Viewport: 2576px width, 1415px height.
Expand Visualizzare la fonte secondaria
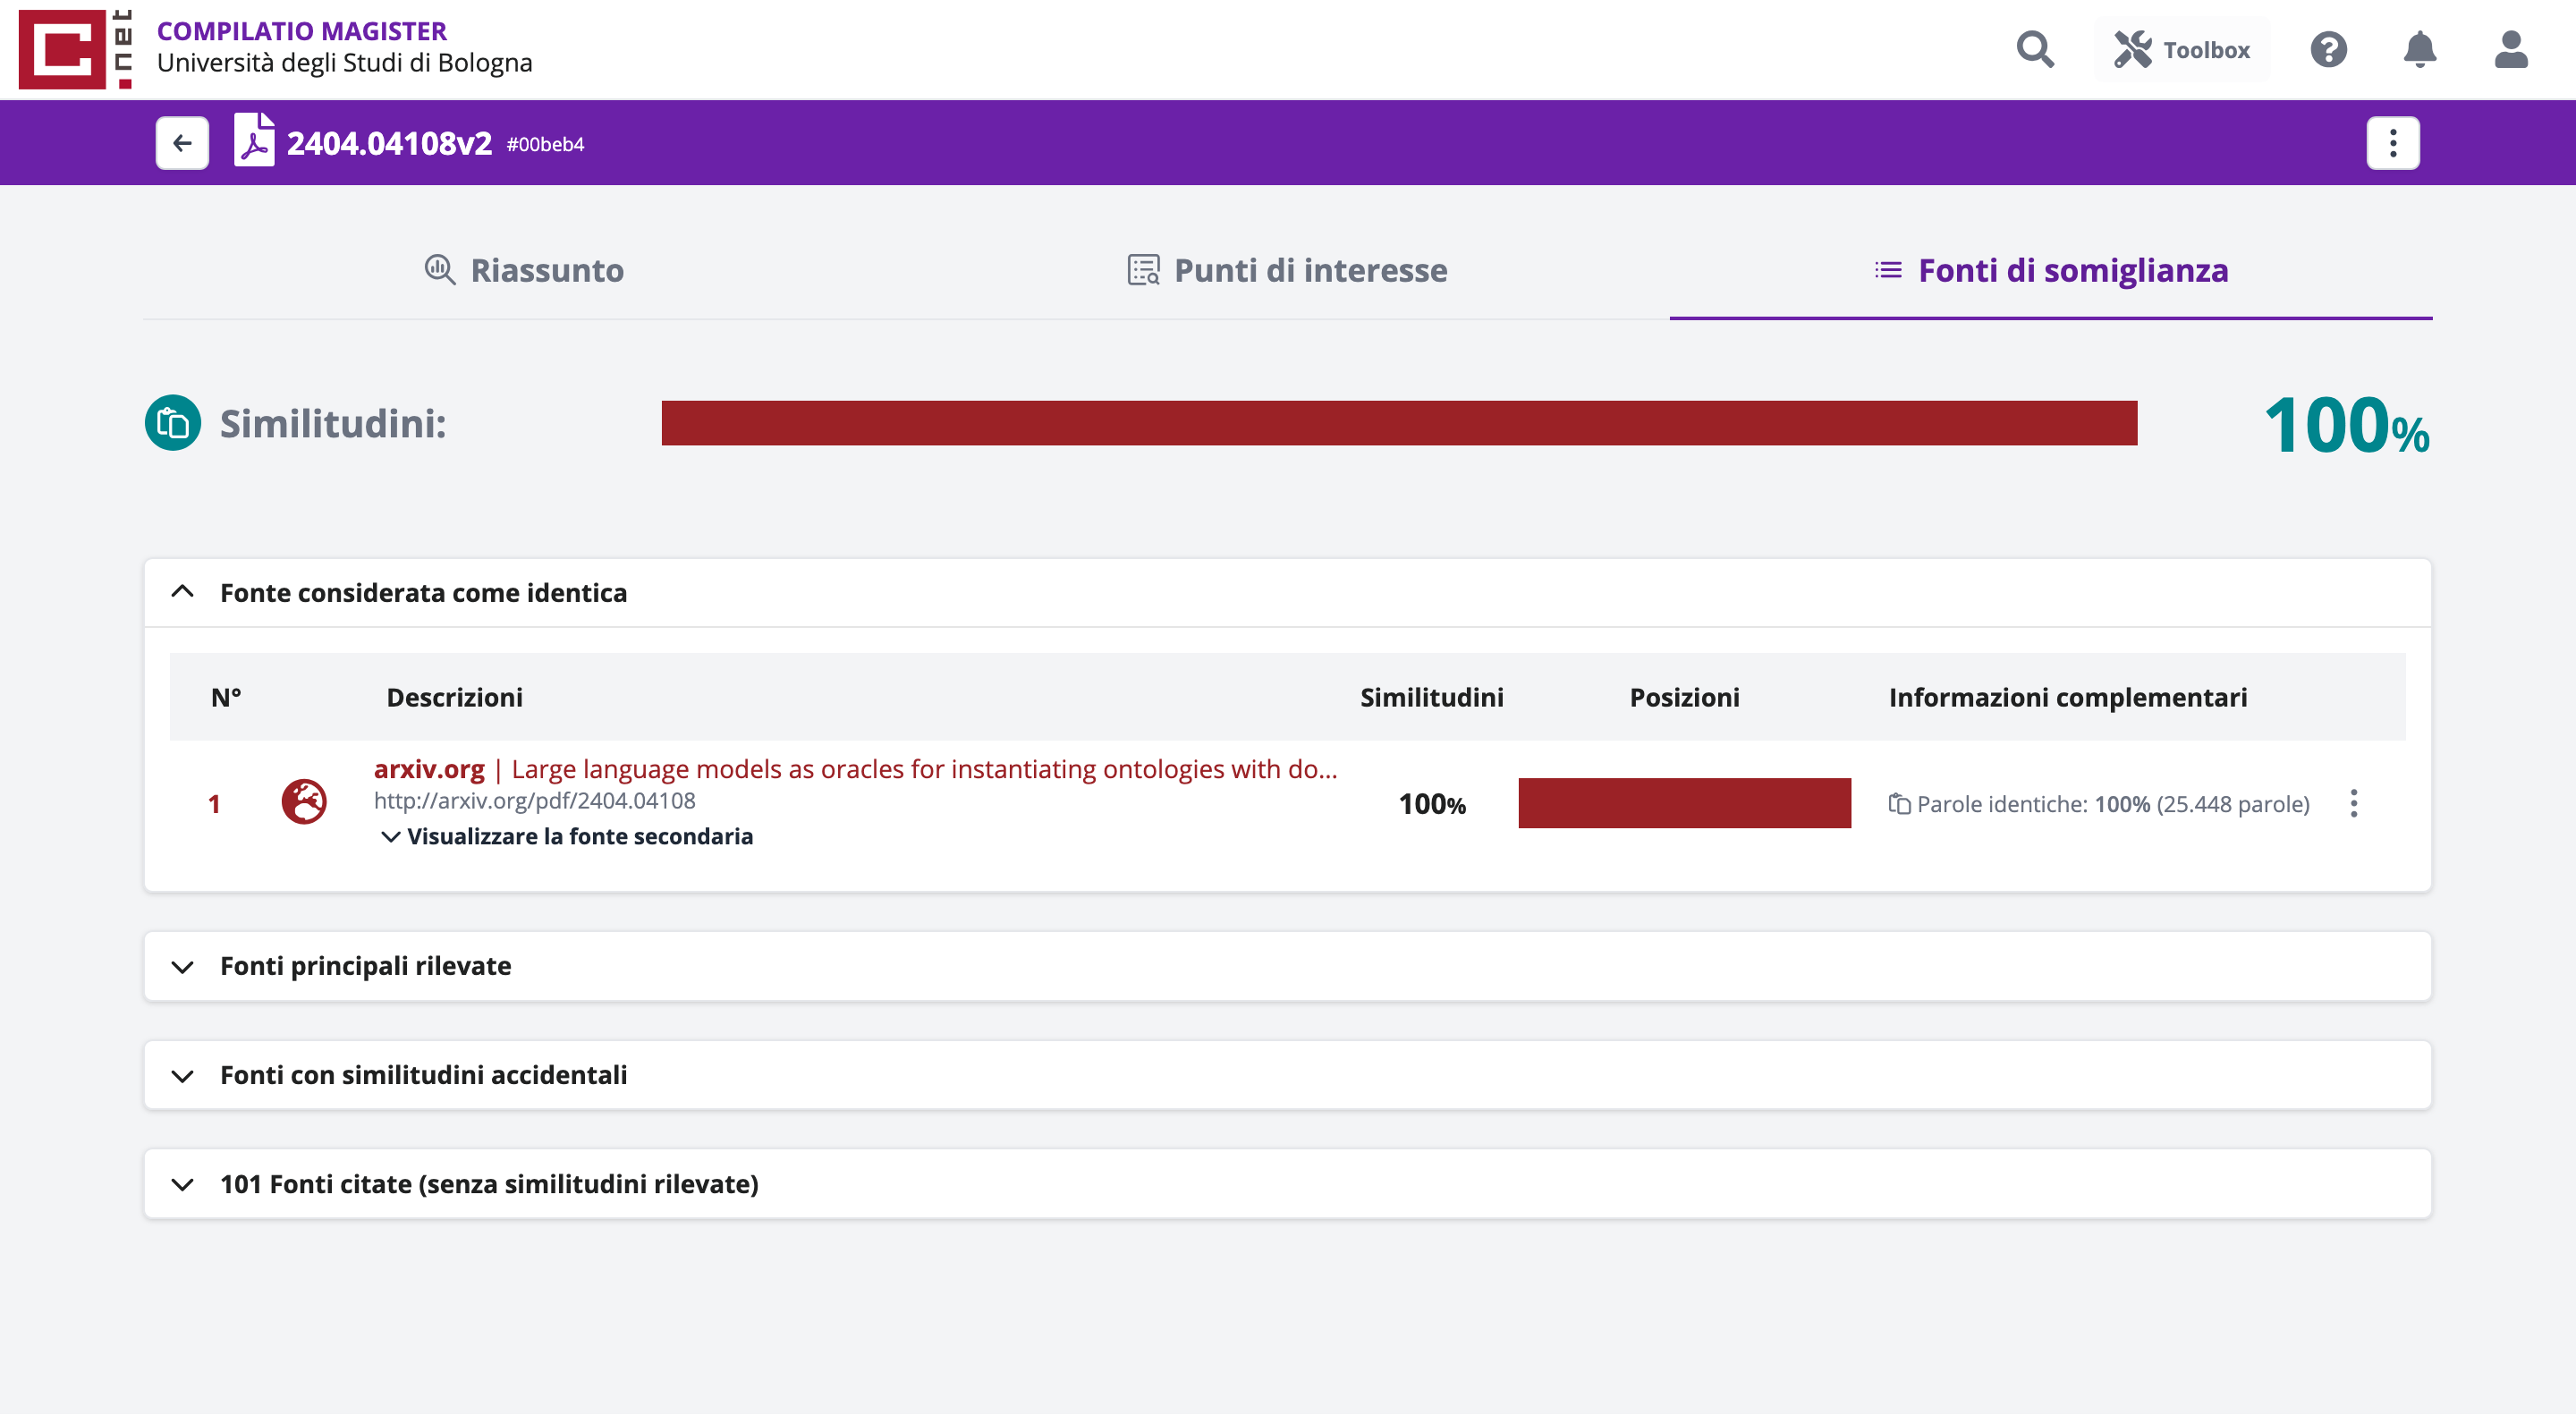click(567, 836)
